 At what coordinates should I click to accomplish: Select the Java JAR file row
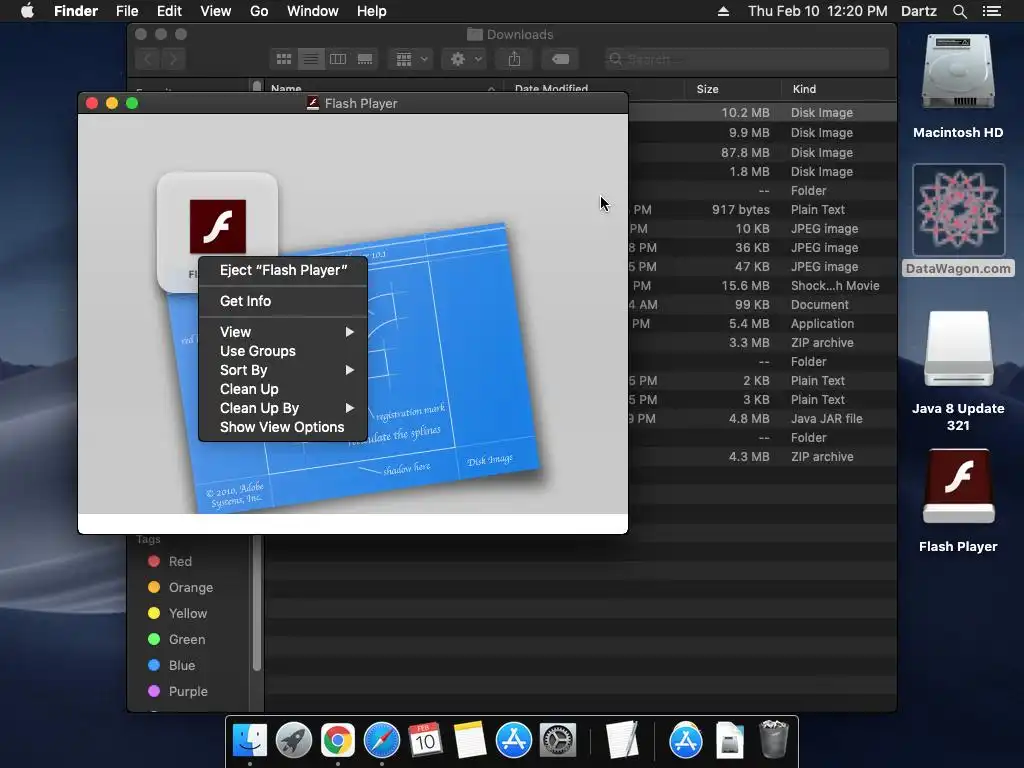coord(762,419)
